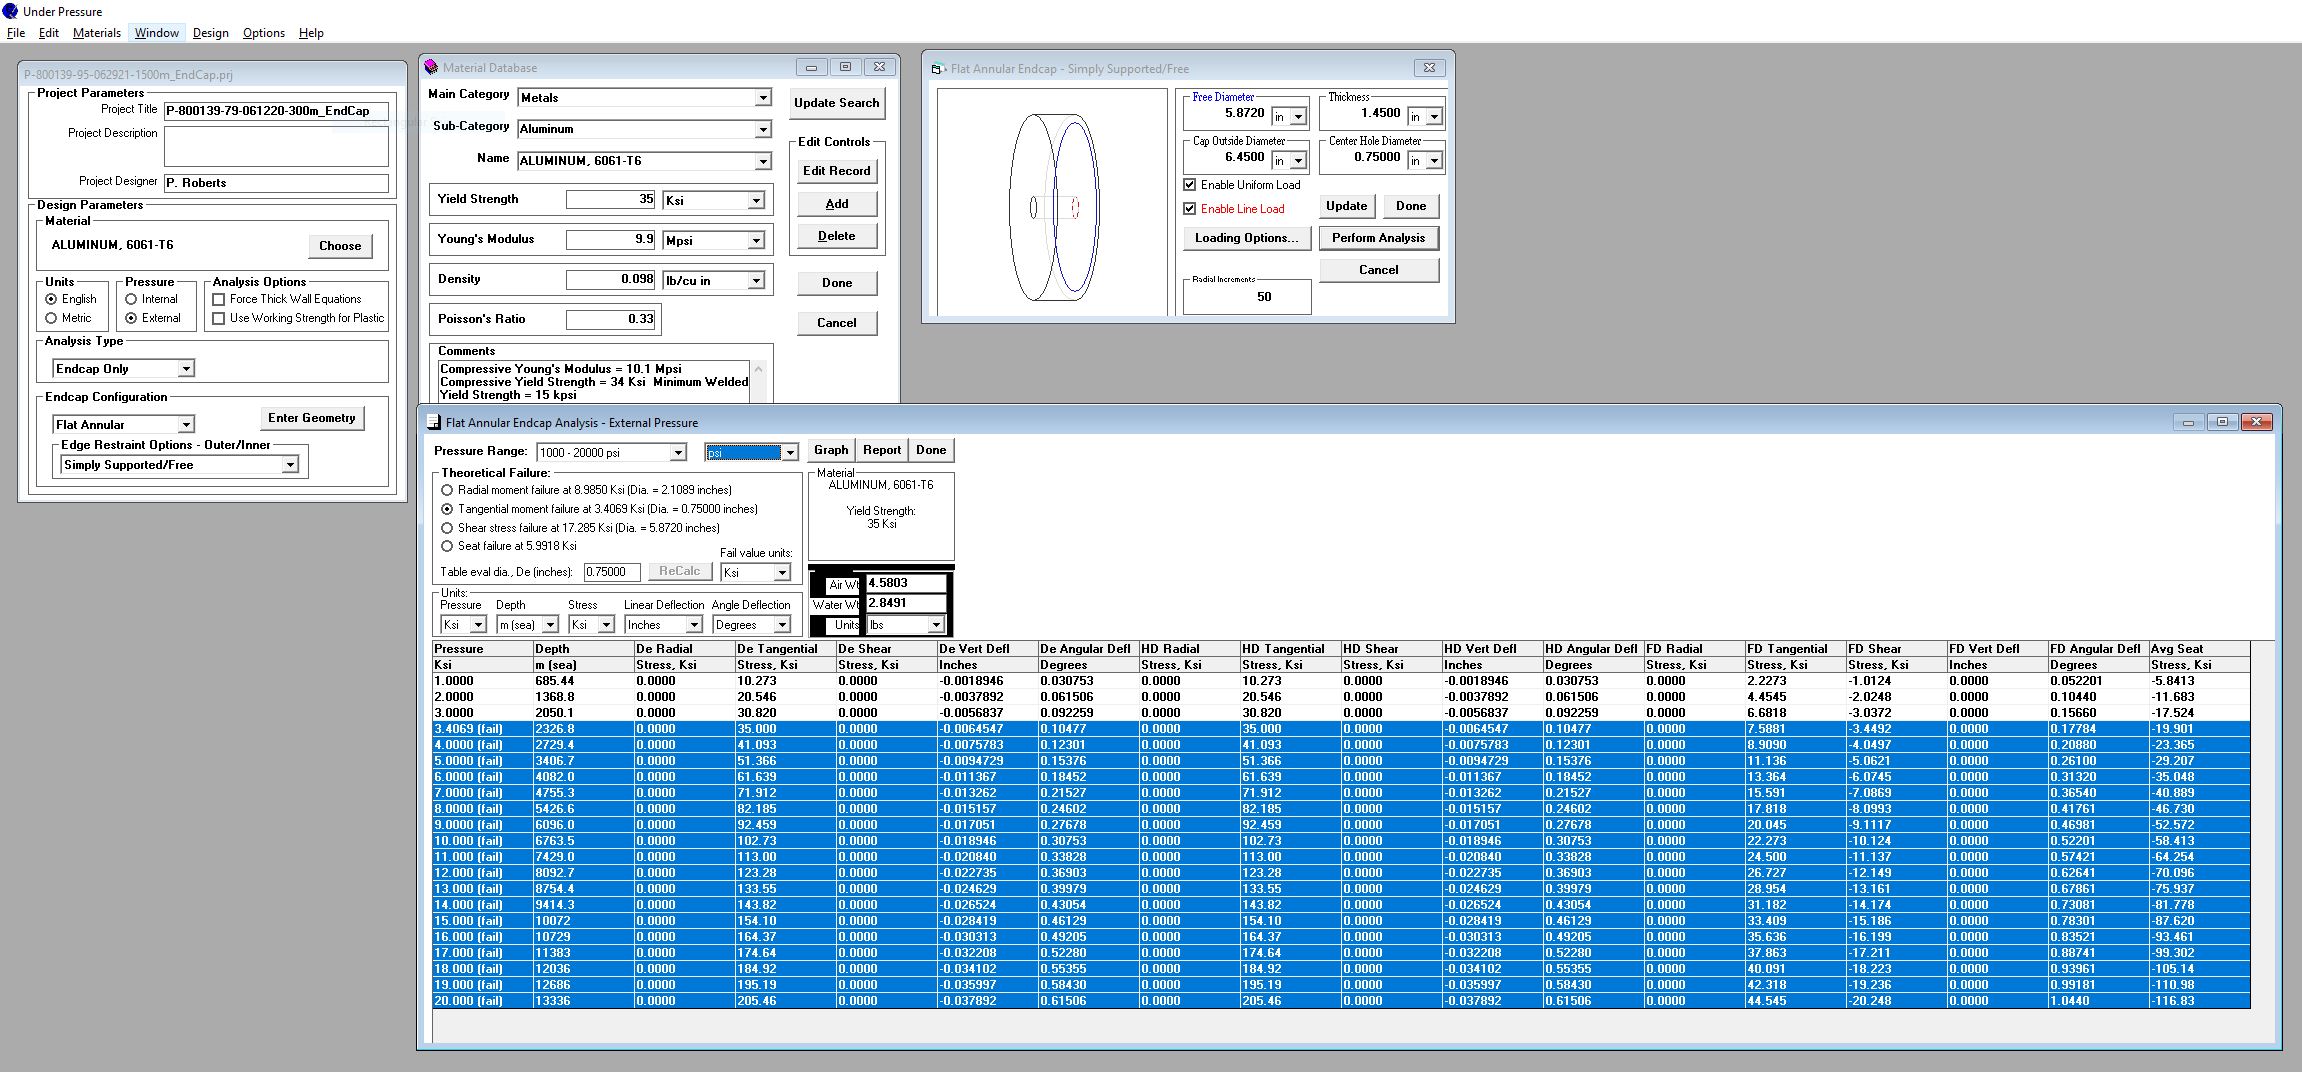Click the Project Designer input field
The image size is (2302, 1072).
[276, 183]
